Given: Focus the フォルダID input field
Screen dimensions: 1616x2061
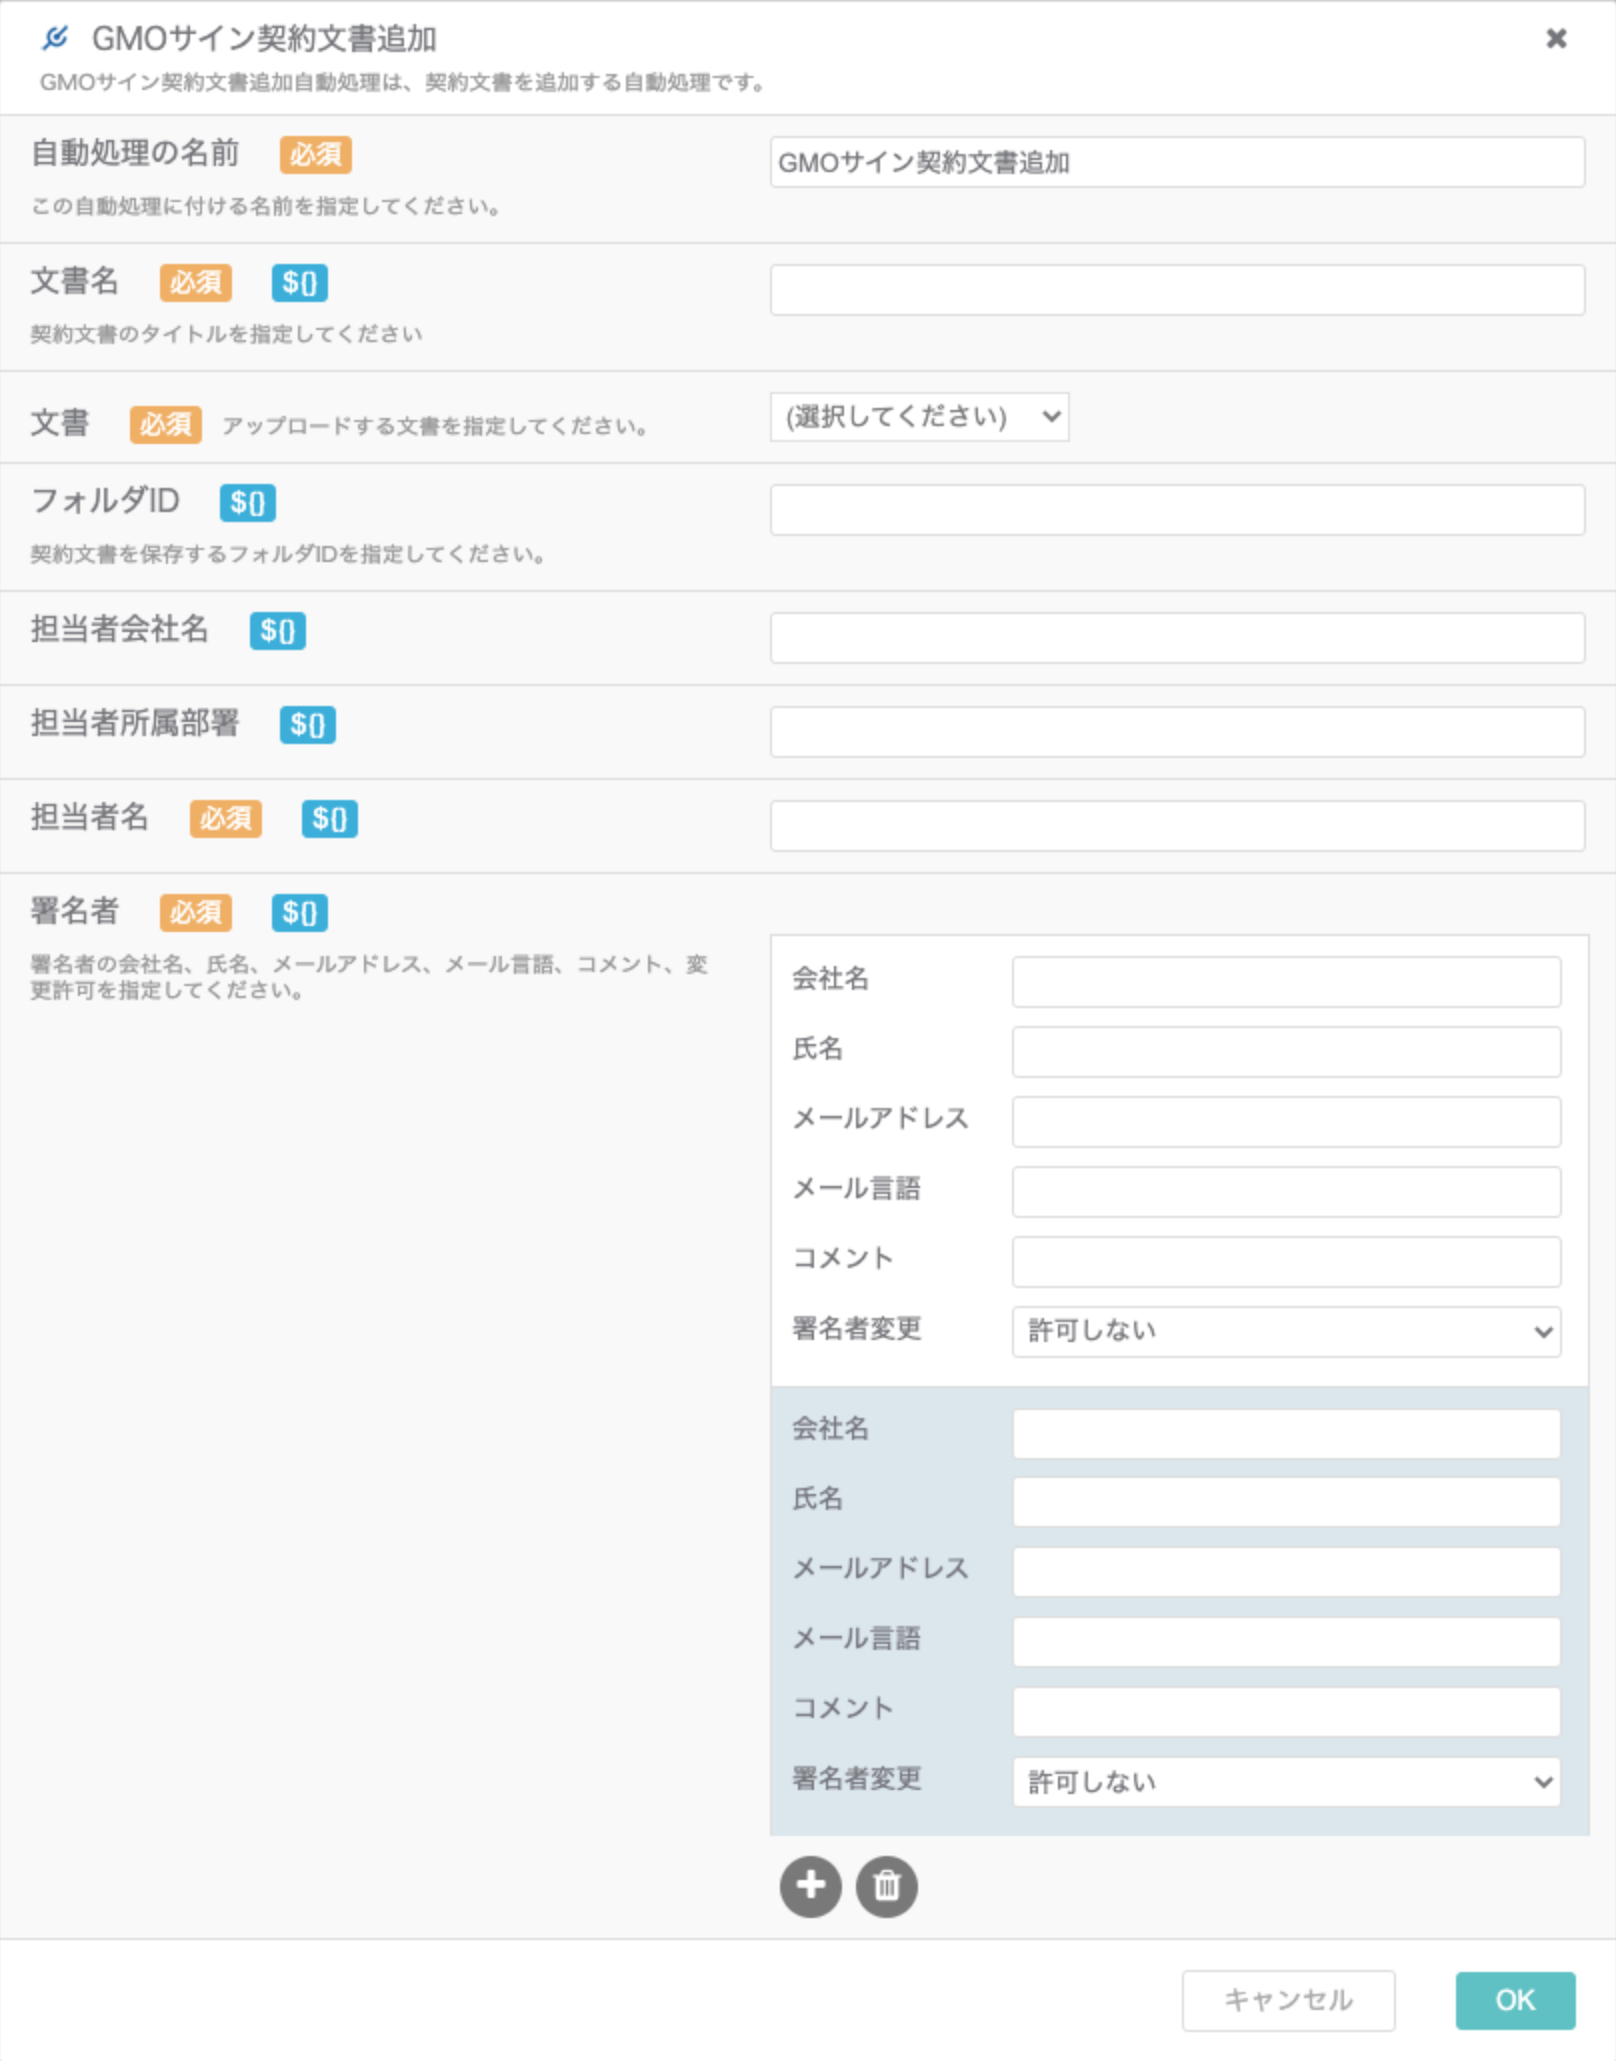Looking at the screenshot, I should click(x=1177, y=510).
